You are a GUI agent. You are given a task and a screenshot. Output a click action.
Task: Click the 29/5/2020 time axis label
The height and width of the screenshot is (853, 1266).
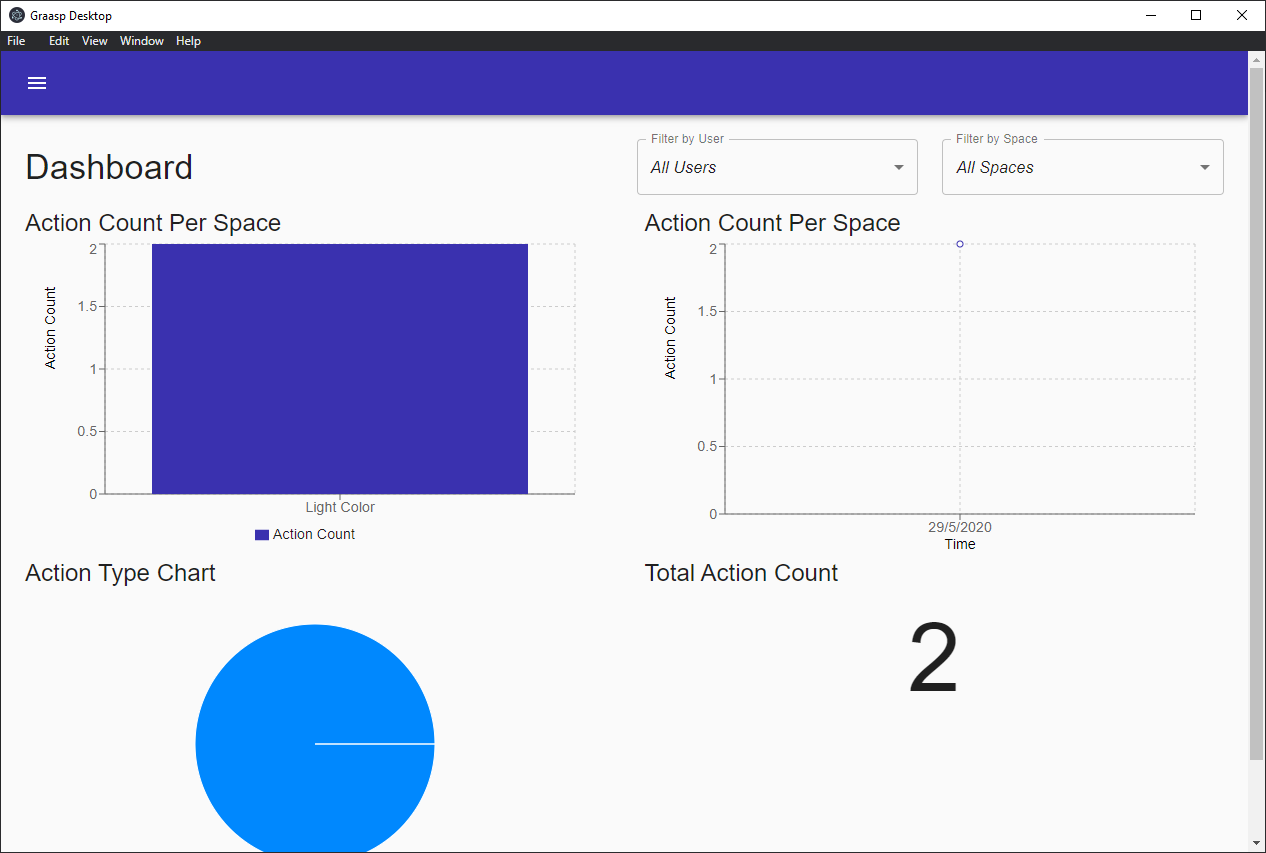pos(959,527)
